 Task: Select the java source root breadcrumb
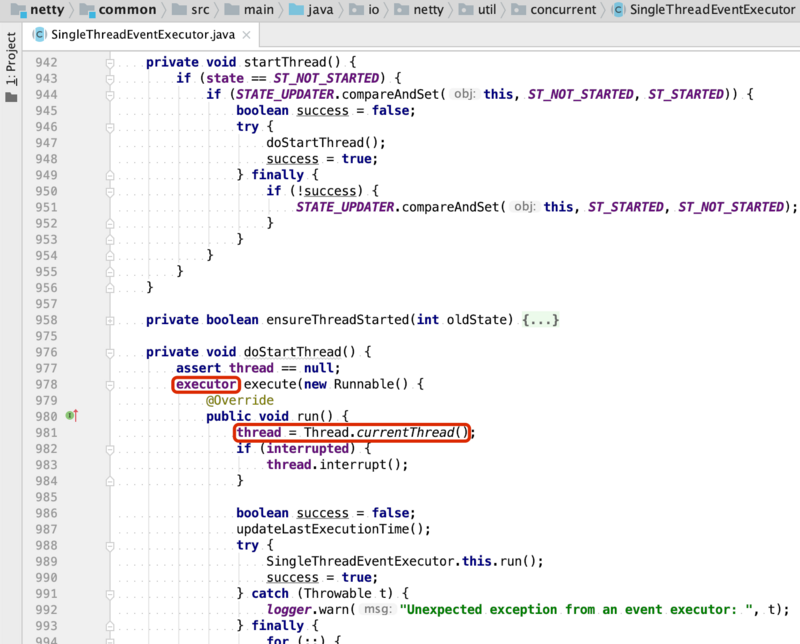tap(311, 10)
